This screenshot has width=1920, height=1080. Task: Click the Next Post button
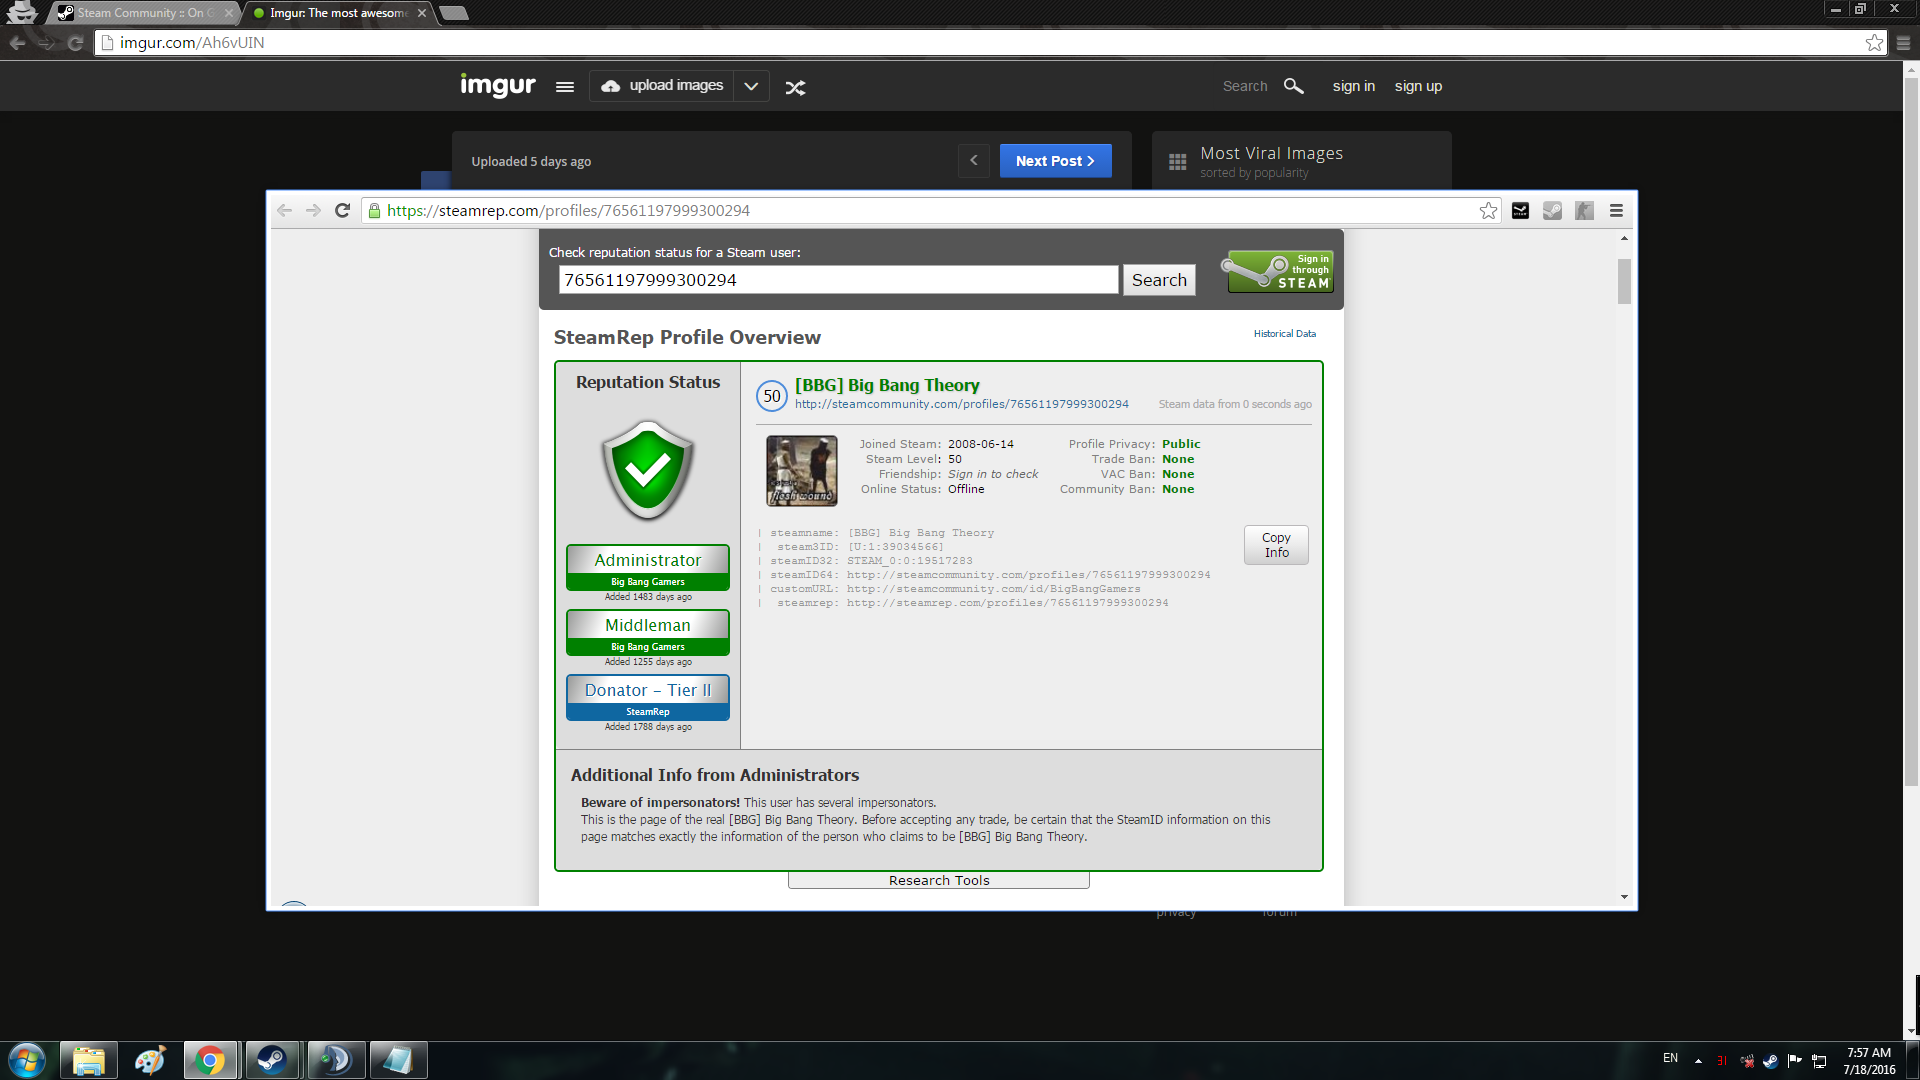click(1055, 160)
